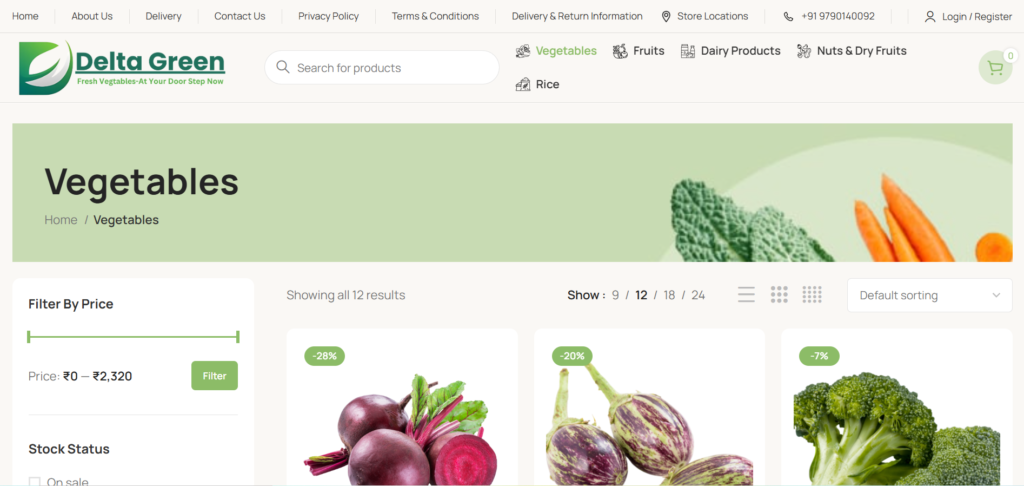
Task: Show 9 products per page
Action: (x=615, y=295)
